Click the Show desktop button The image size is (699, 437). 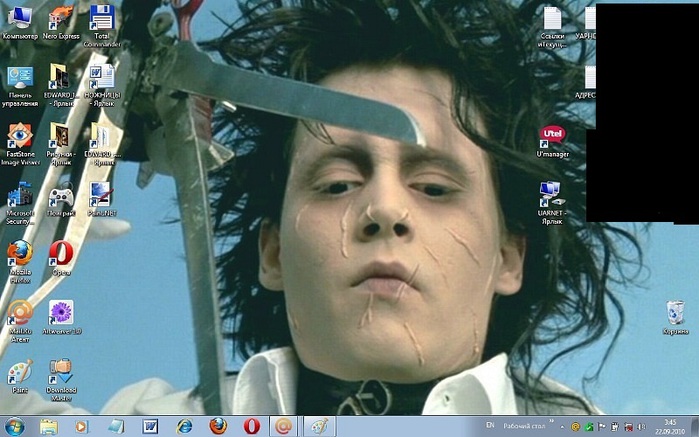coord(695,427)
